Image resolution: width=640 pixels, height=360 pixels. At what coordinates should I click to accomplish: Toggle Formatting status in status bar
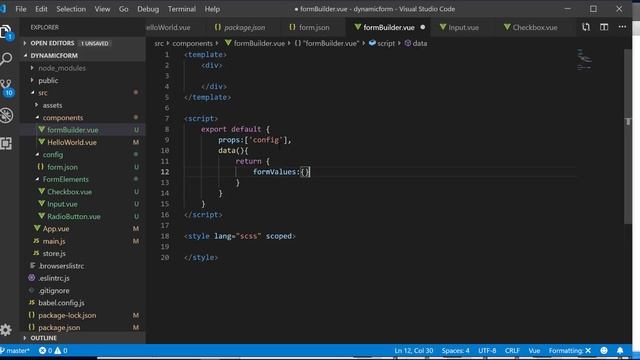(570, 351)
